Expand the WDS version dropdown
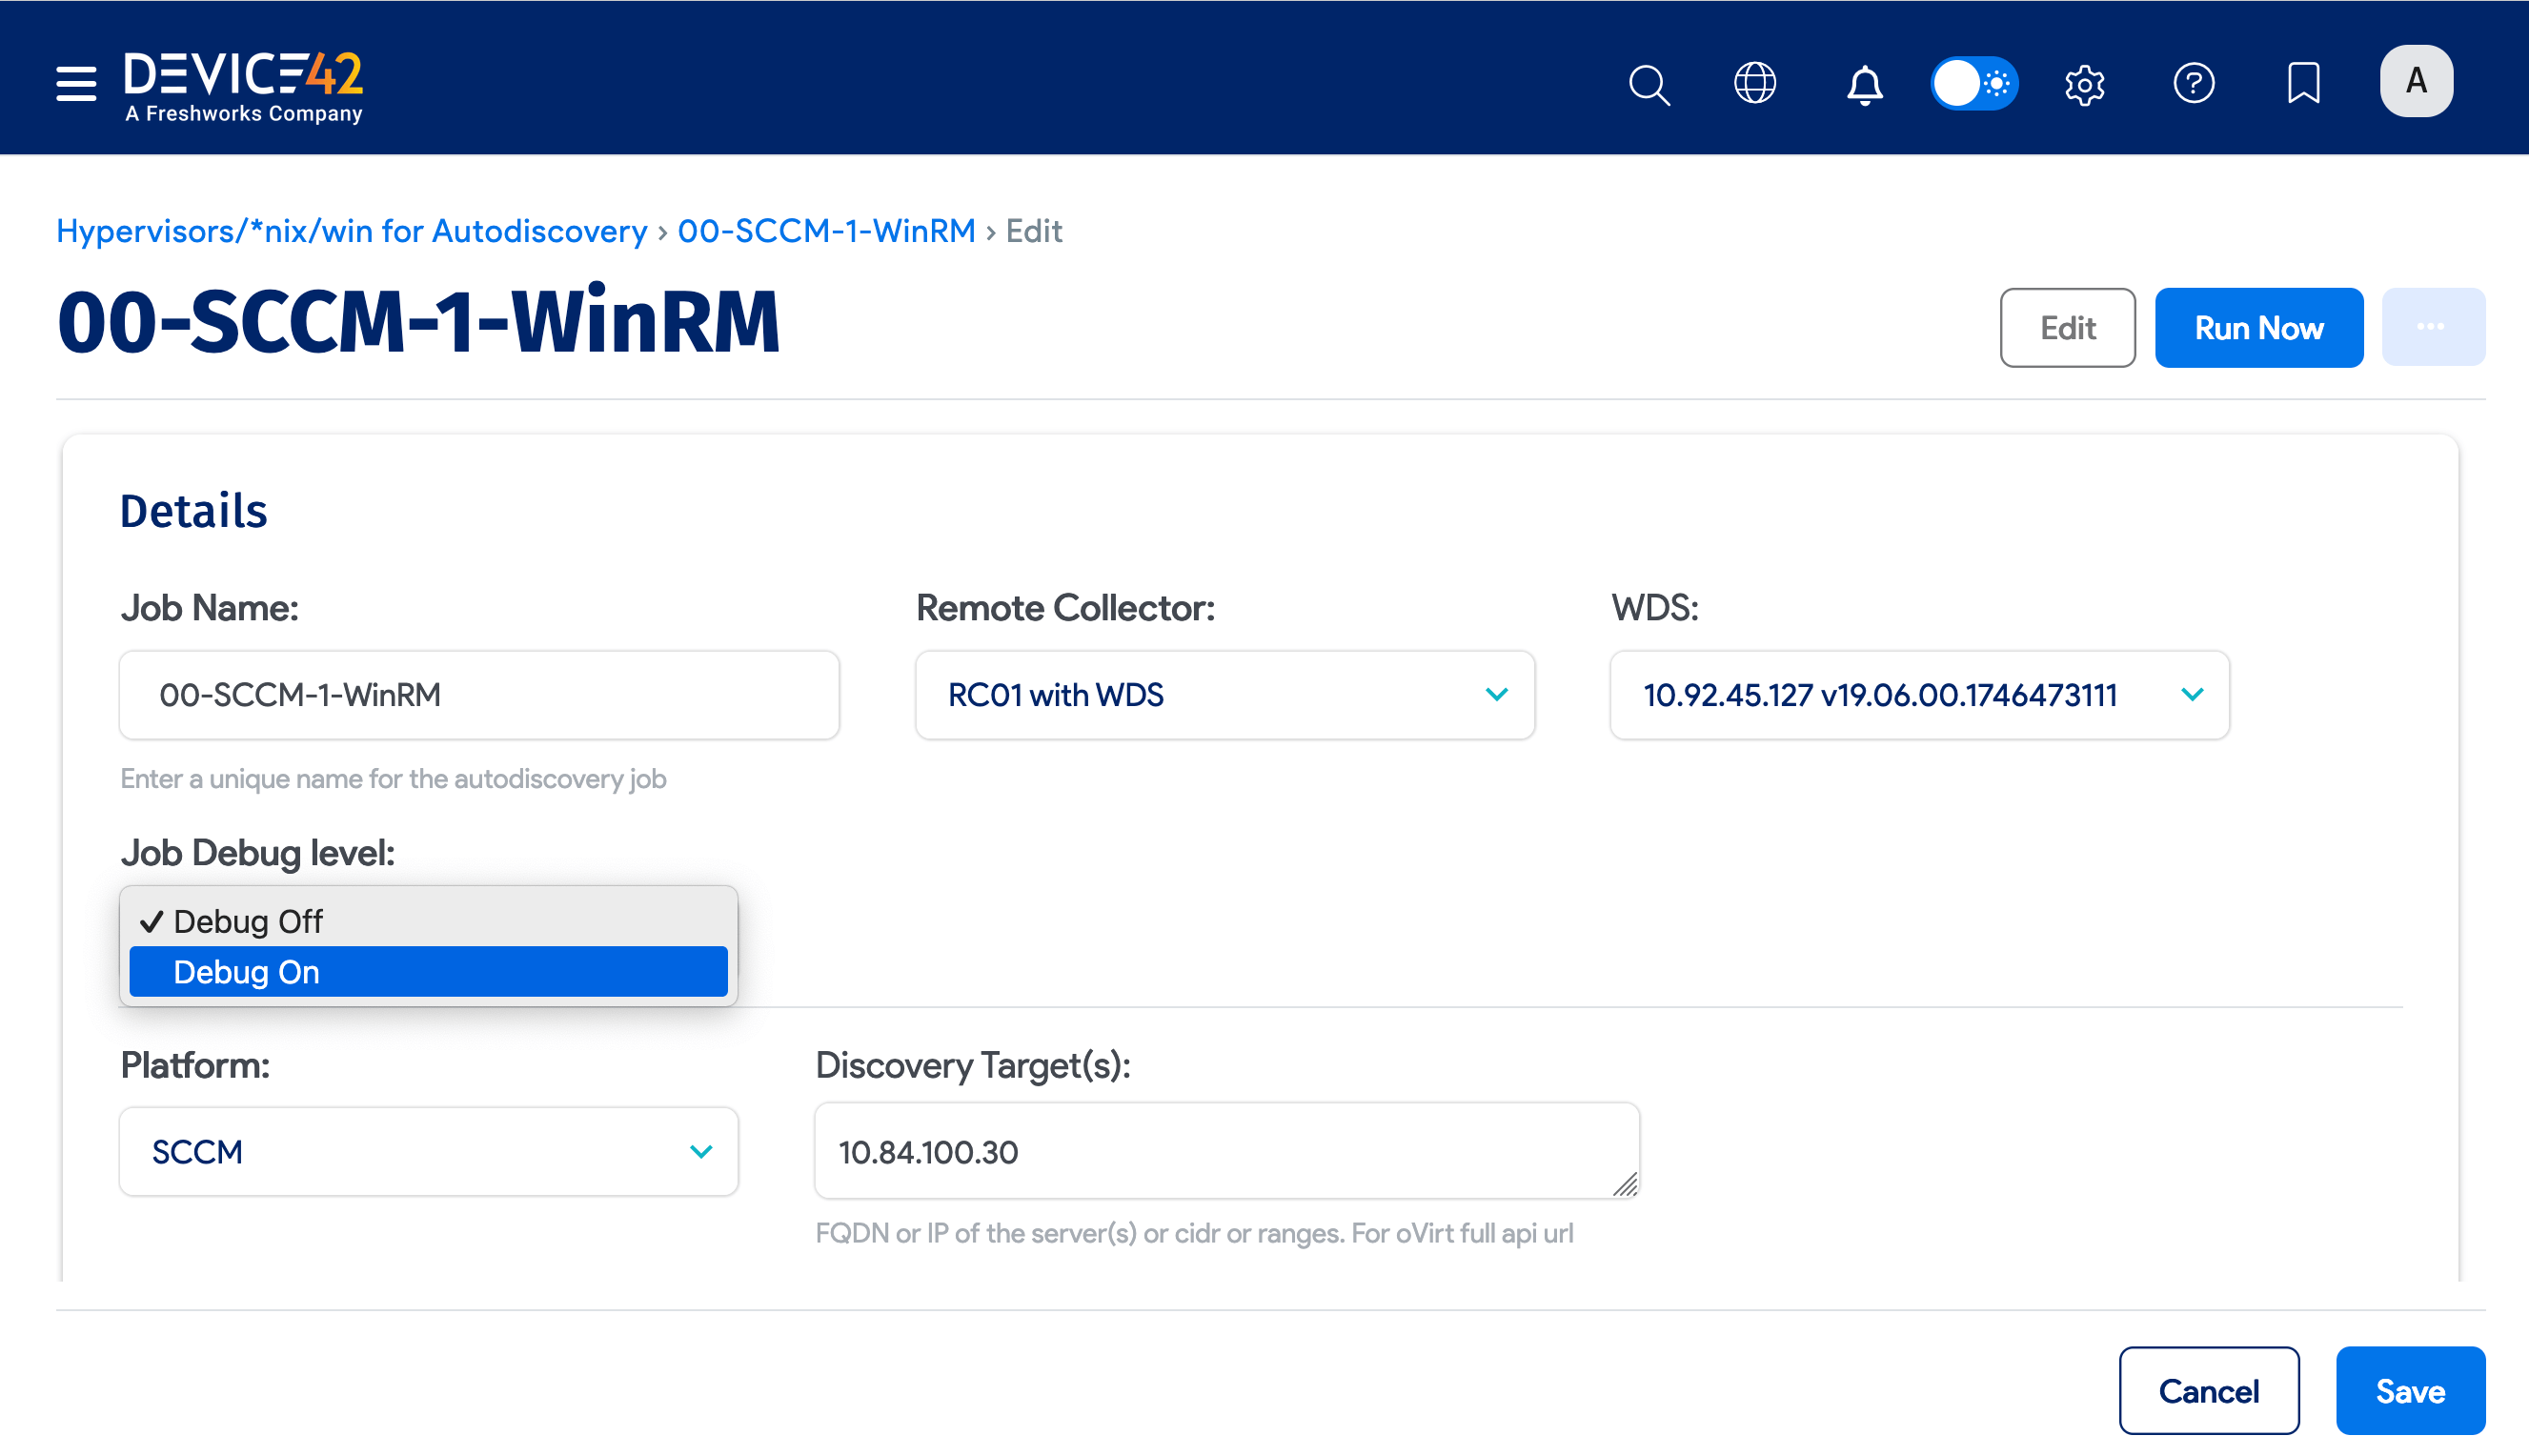This screenshot has width=2529, height=1456. [1919, 695]
